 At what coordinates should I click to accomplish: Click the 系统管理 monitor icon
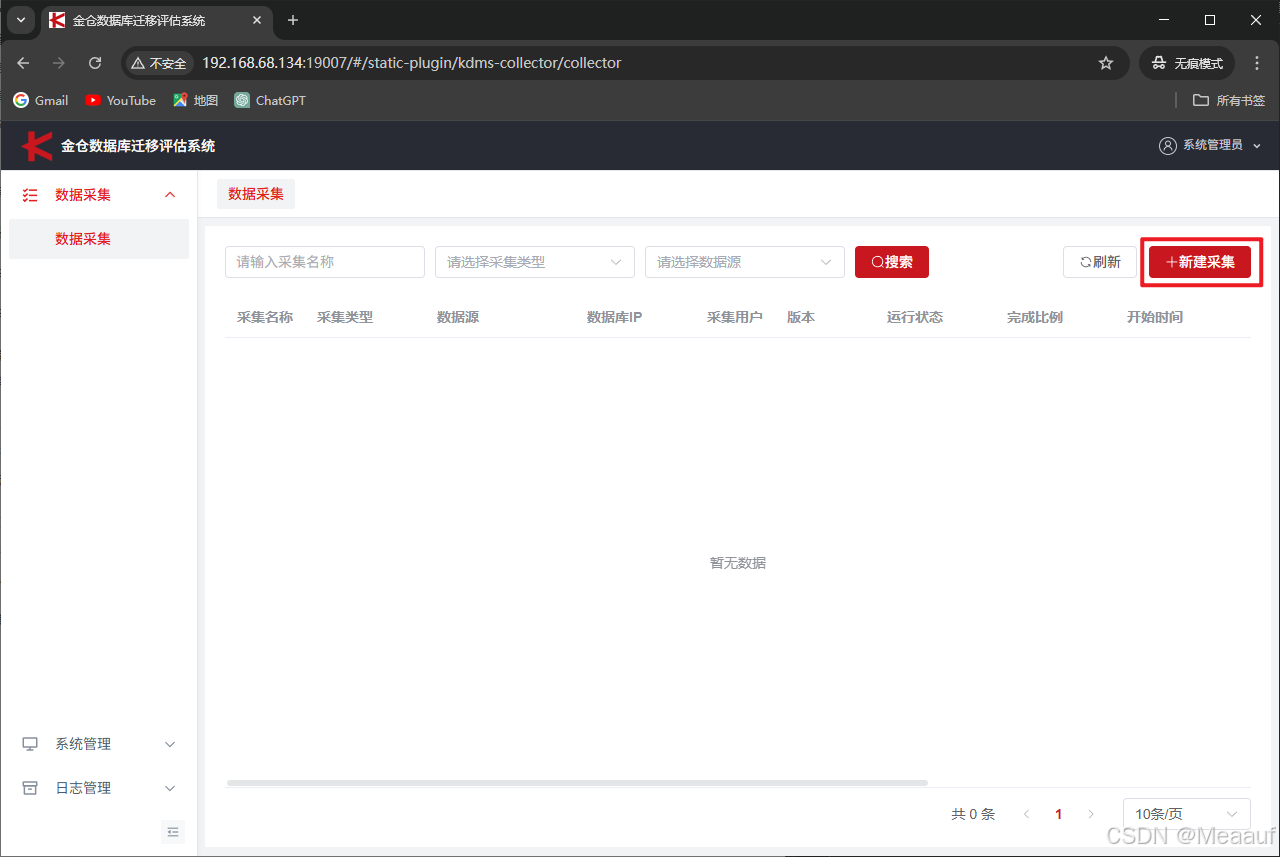[x=30, y=744]
